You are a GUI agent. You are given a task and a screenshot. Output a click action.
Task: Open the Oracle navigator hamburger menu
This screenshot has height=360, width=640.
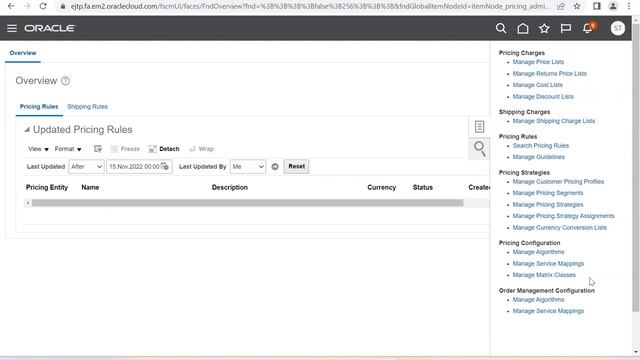[x=12, y=28]
